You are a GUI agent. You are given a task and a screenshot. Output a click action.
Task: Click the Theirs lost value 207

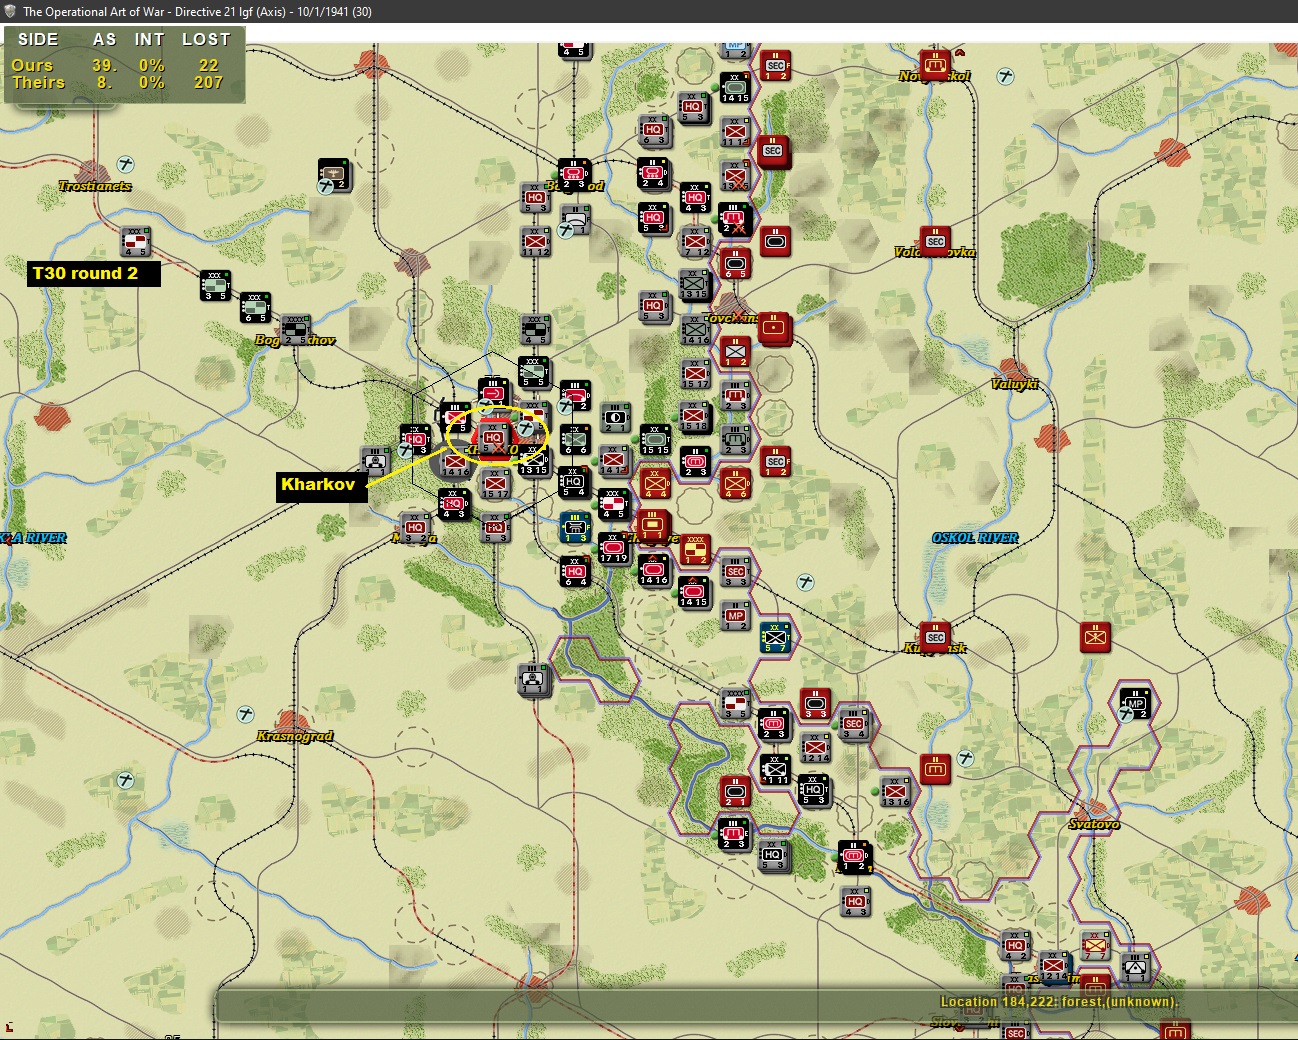pos(208,83)
